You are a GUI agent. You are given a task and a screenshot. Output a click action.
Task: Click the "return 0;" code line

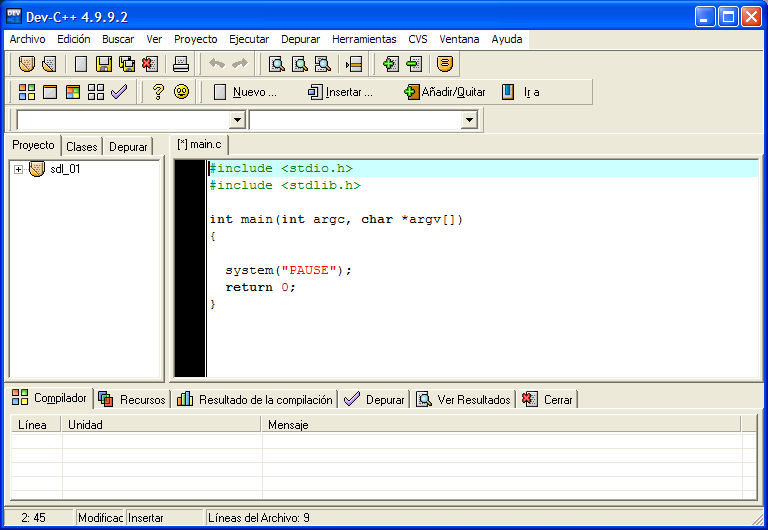pos(260,288)
